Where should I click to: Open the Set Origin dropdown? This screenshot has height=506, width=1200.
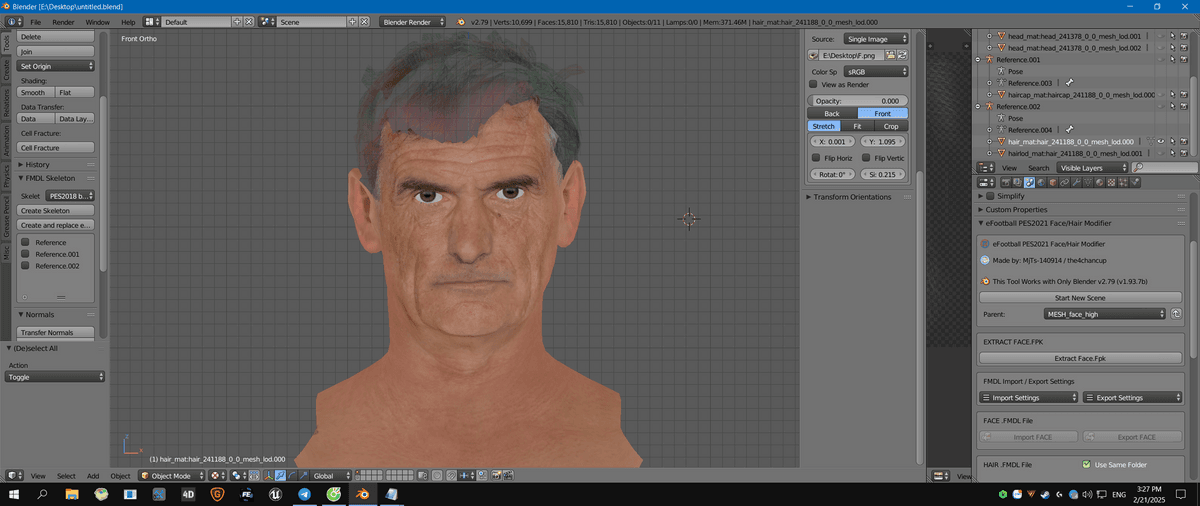click(x=56, y=66)
